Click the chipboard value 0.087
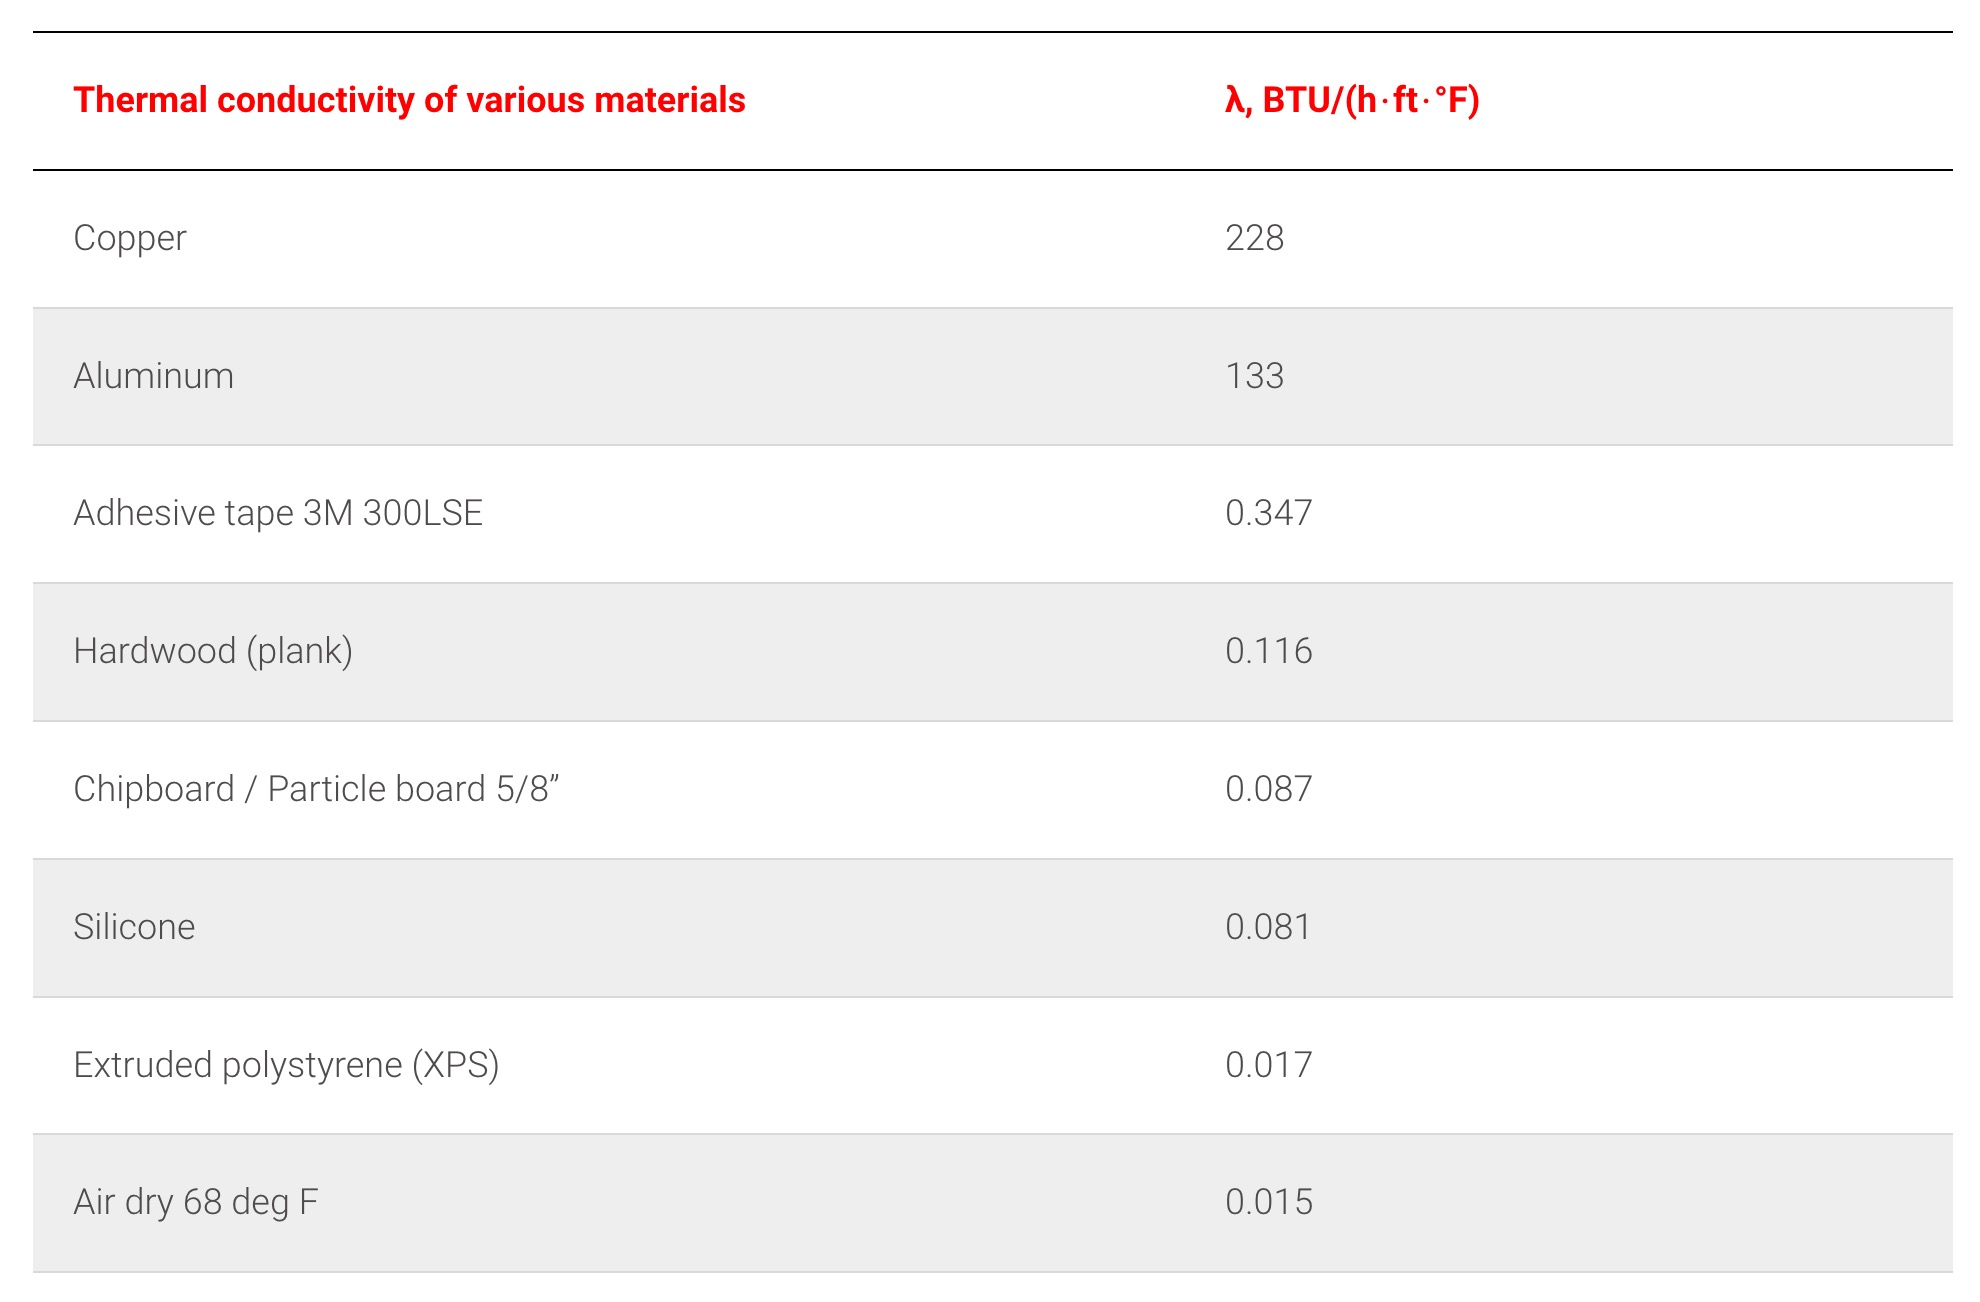 pos(1268,789)
